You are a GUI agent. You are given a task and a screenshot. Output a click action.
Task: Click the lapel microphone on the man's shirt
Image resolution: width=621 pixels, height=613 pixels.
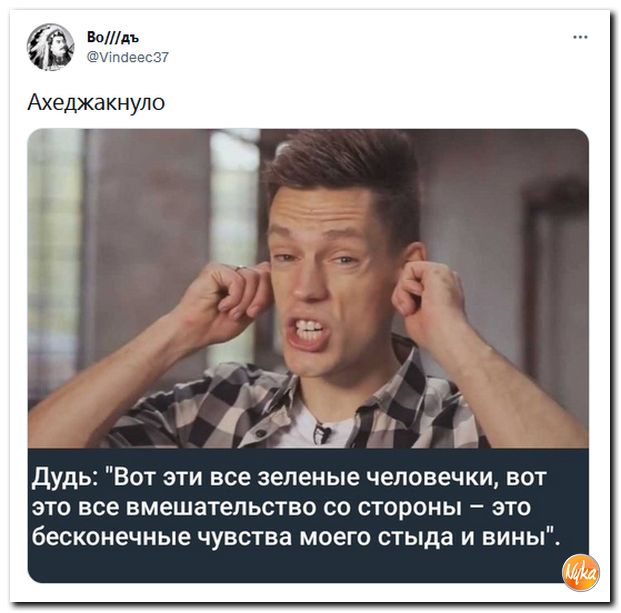pos(322,433)
